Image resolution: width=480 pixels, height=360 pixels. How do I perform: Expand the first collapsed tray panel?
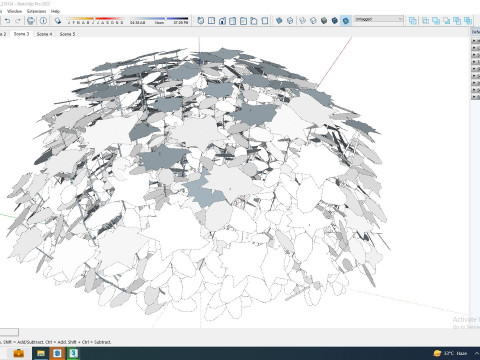click(x=475, y=41)
